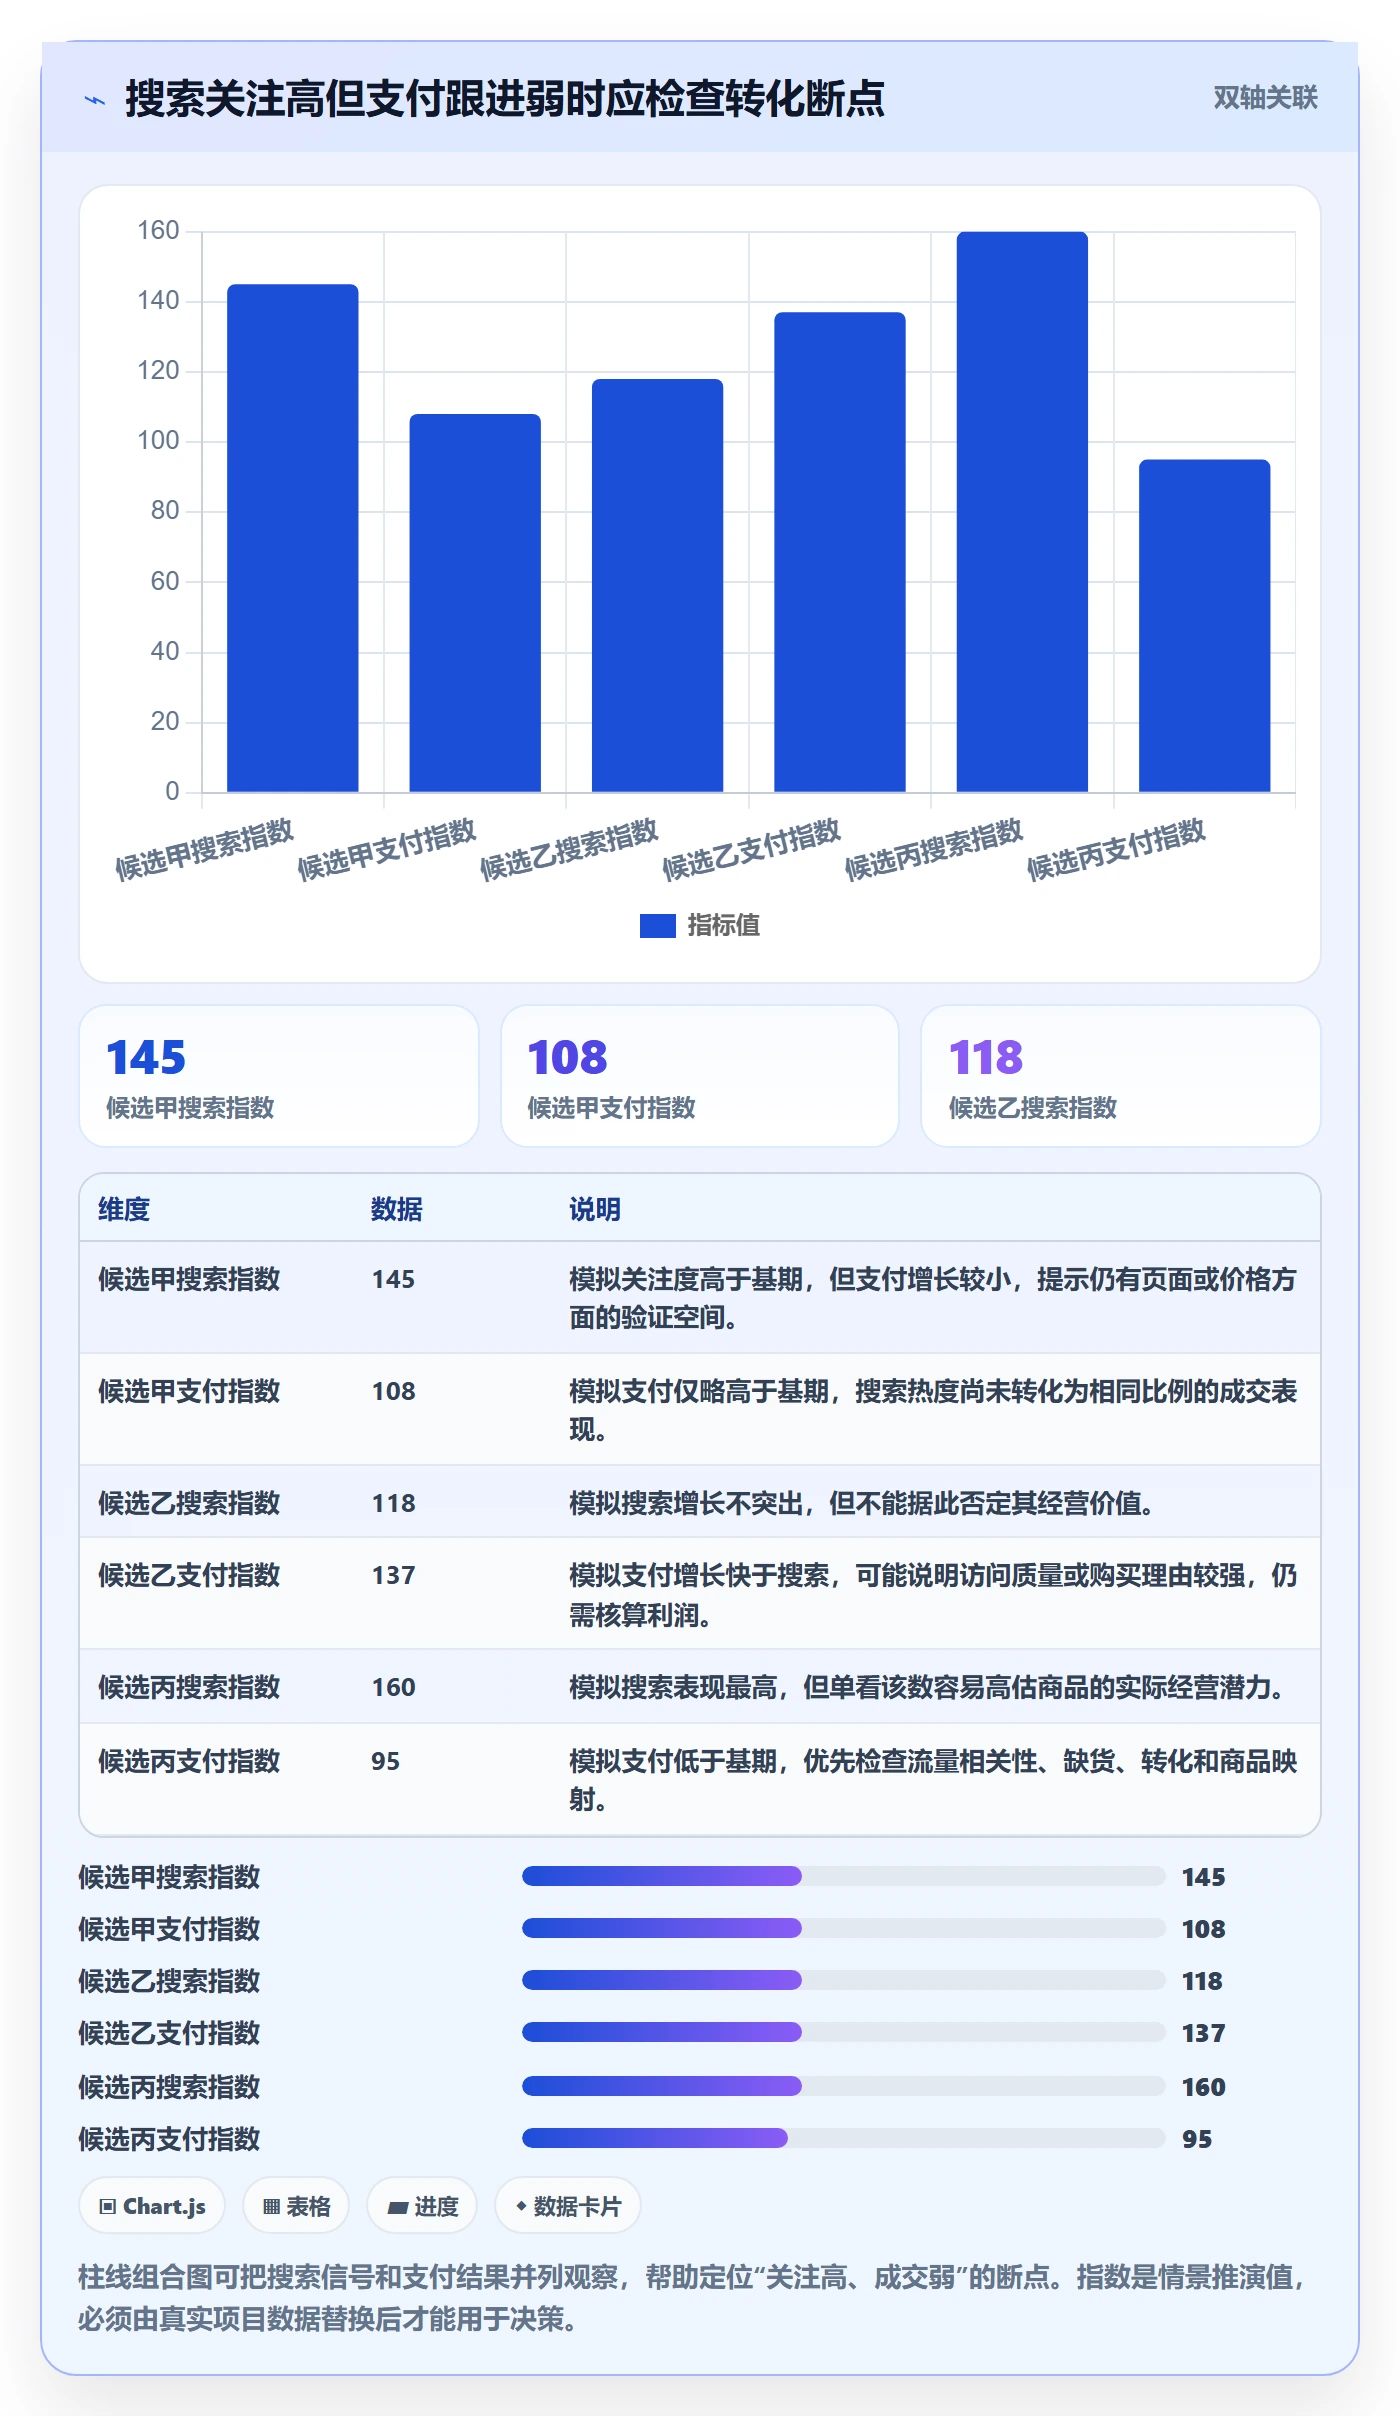Screen dimensions: 1400x2416
Task: Select the 候选丙搜索指数 table row cell
Action: [x=189, y=1687]
